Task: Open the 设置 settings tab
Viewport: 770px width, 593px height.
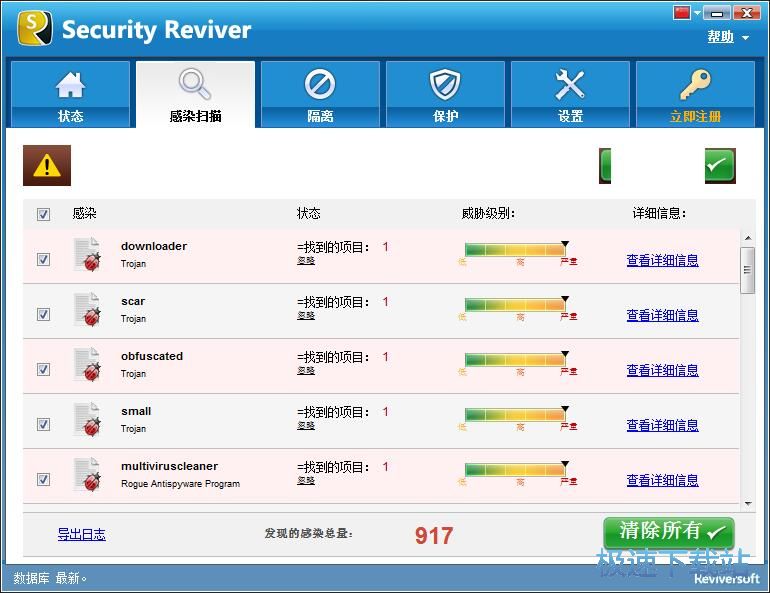Action: [x=570, y=94]
